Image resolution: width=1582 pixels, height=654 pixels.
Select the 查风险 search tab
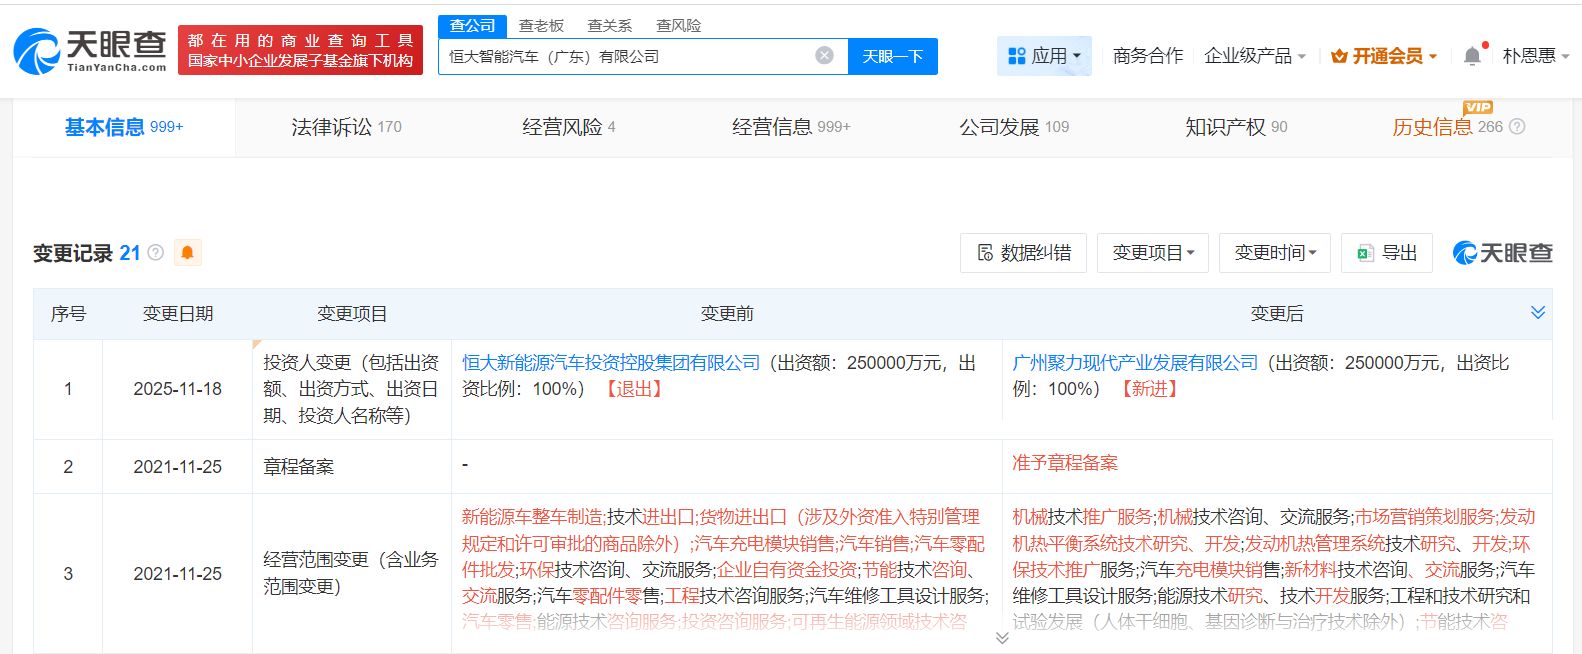[678, 25]
